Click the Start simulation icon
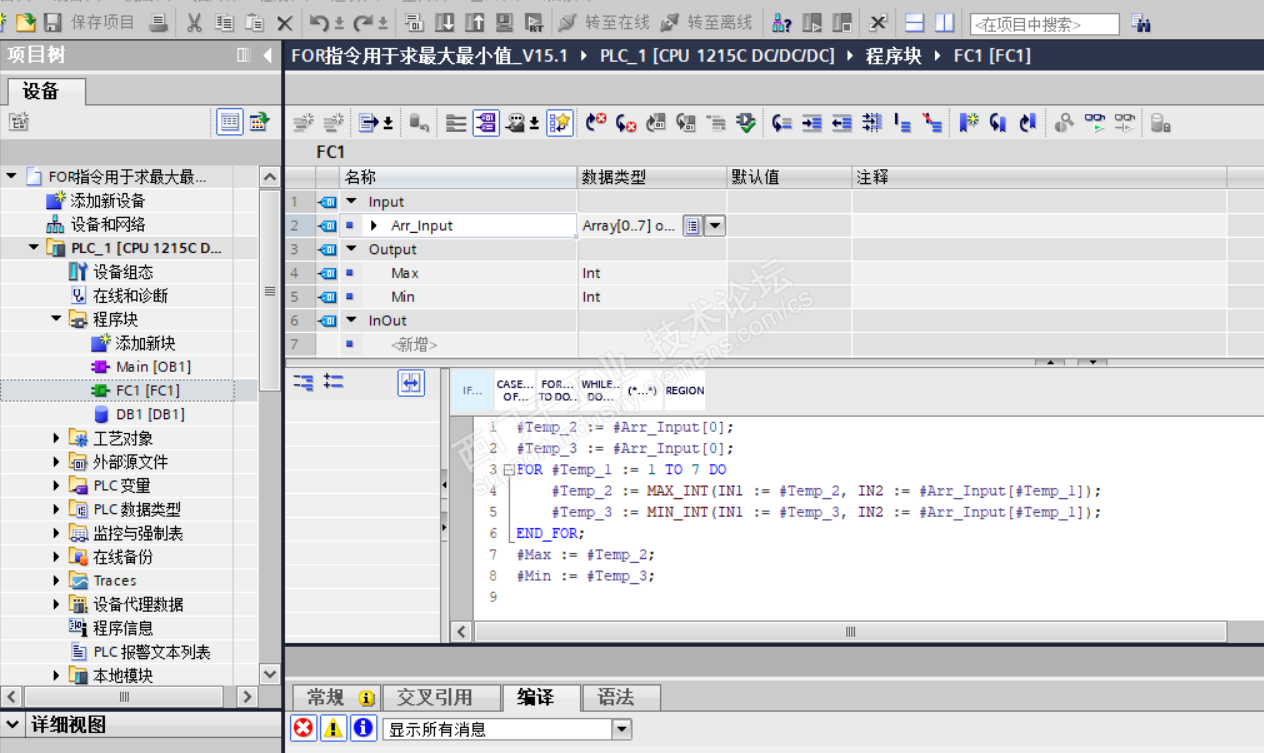Viewport: 1264px width, 753px height. click(505, 22)
